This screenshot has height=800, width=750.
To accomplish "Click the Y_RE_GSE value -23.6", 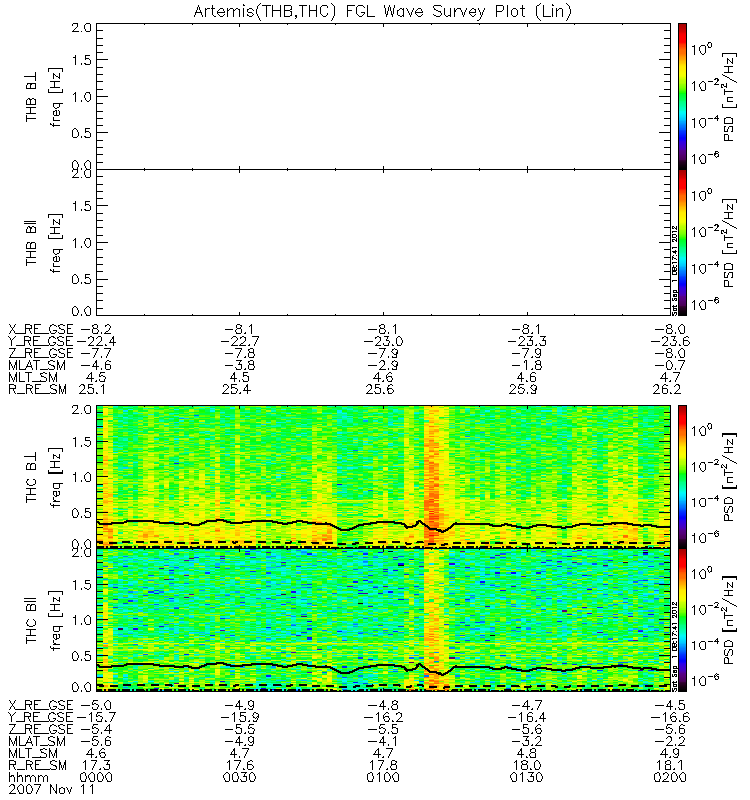I will click(670, 341).
